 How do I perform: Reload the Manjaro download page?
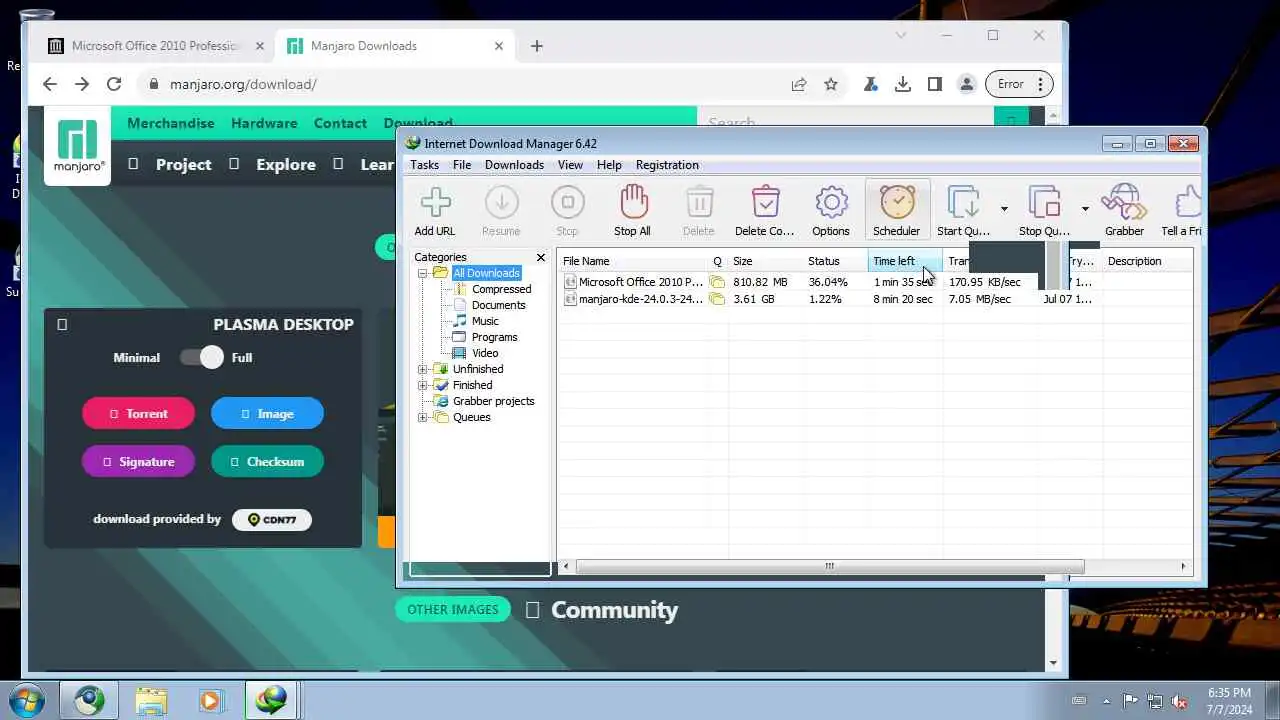pyautogui.click(x=114, y=84)
